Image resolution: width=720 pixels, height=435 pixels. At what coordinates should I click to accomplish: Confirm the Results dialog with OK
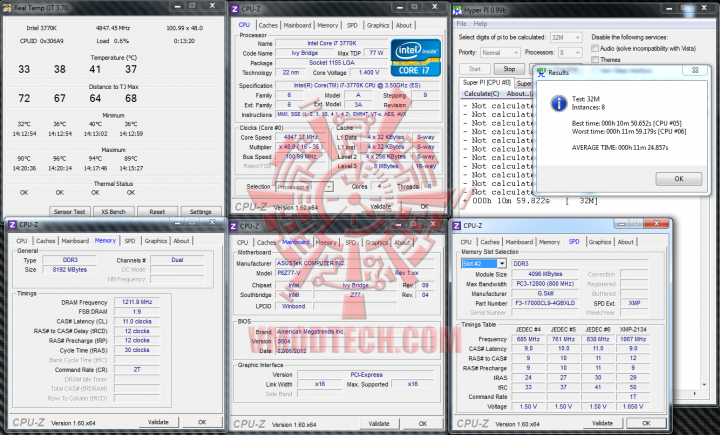pyautogui.click(x=679, y=179)
